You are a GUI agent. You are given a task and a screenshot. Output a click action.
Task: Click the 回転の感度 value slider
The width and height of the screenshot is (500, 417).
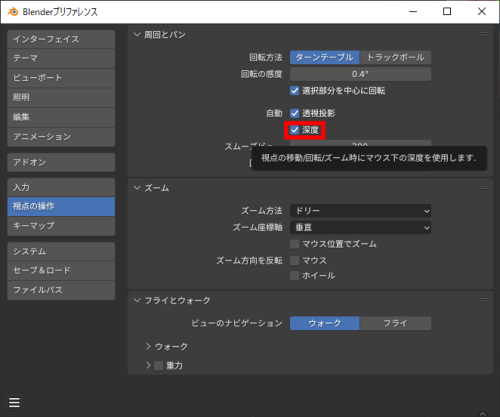pyautogui.click(x=360, y=74)
